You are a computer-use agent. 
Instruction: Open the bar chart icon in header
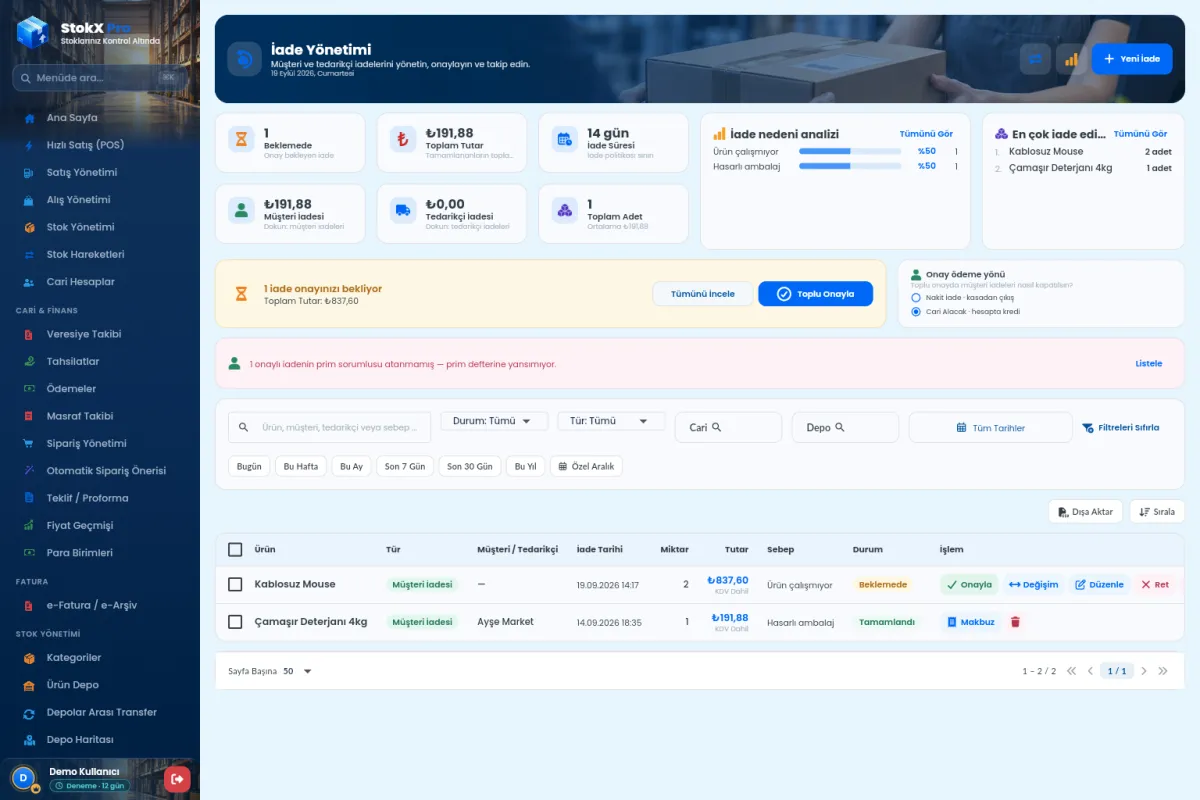[1071, 59]
